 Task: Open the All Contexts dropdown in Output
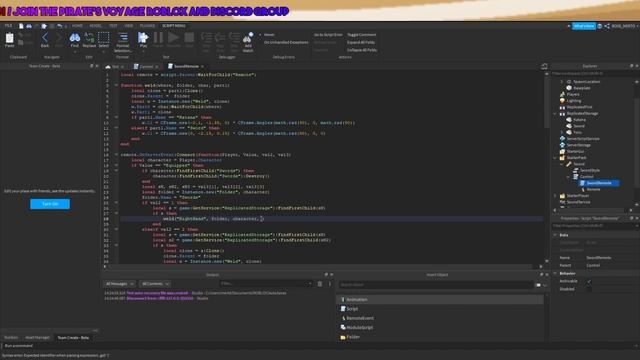coord(155,284)
